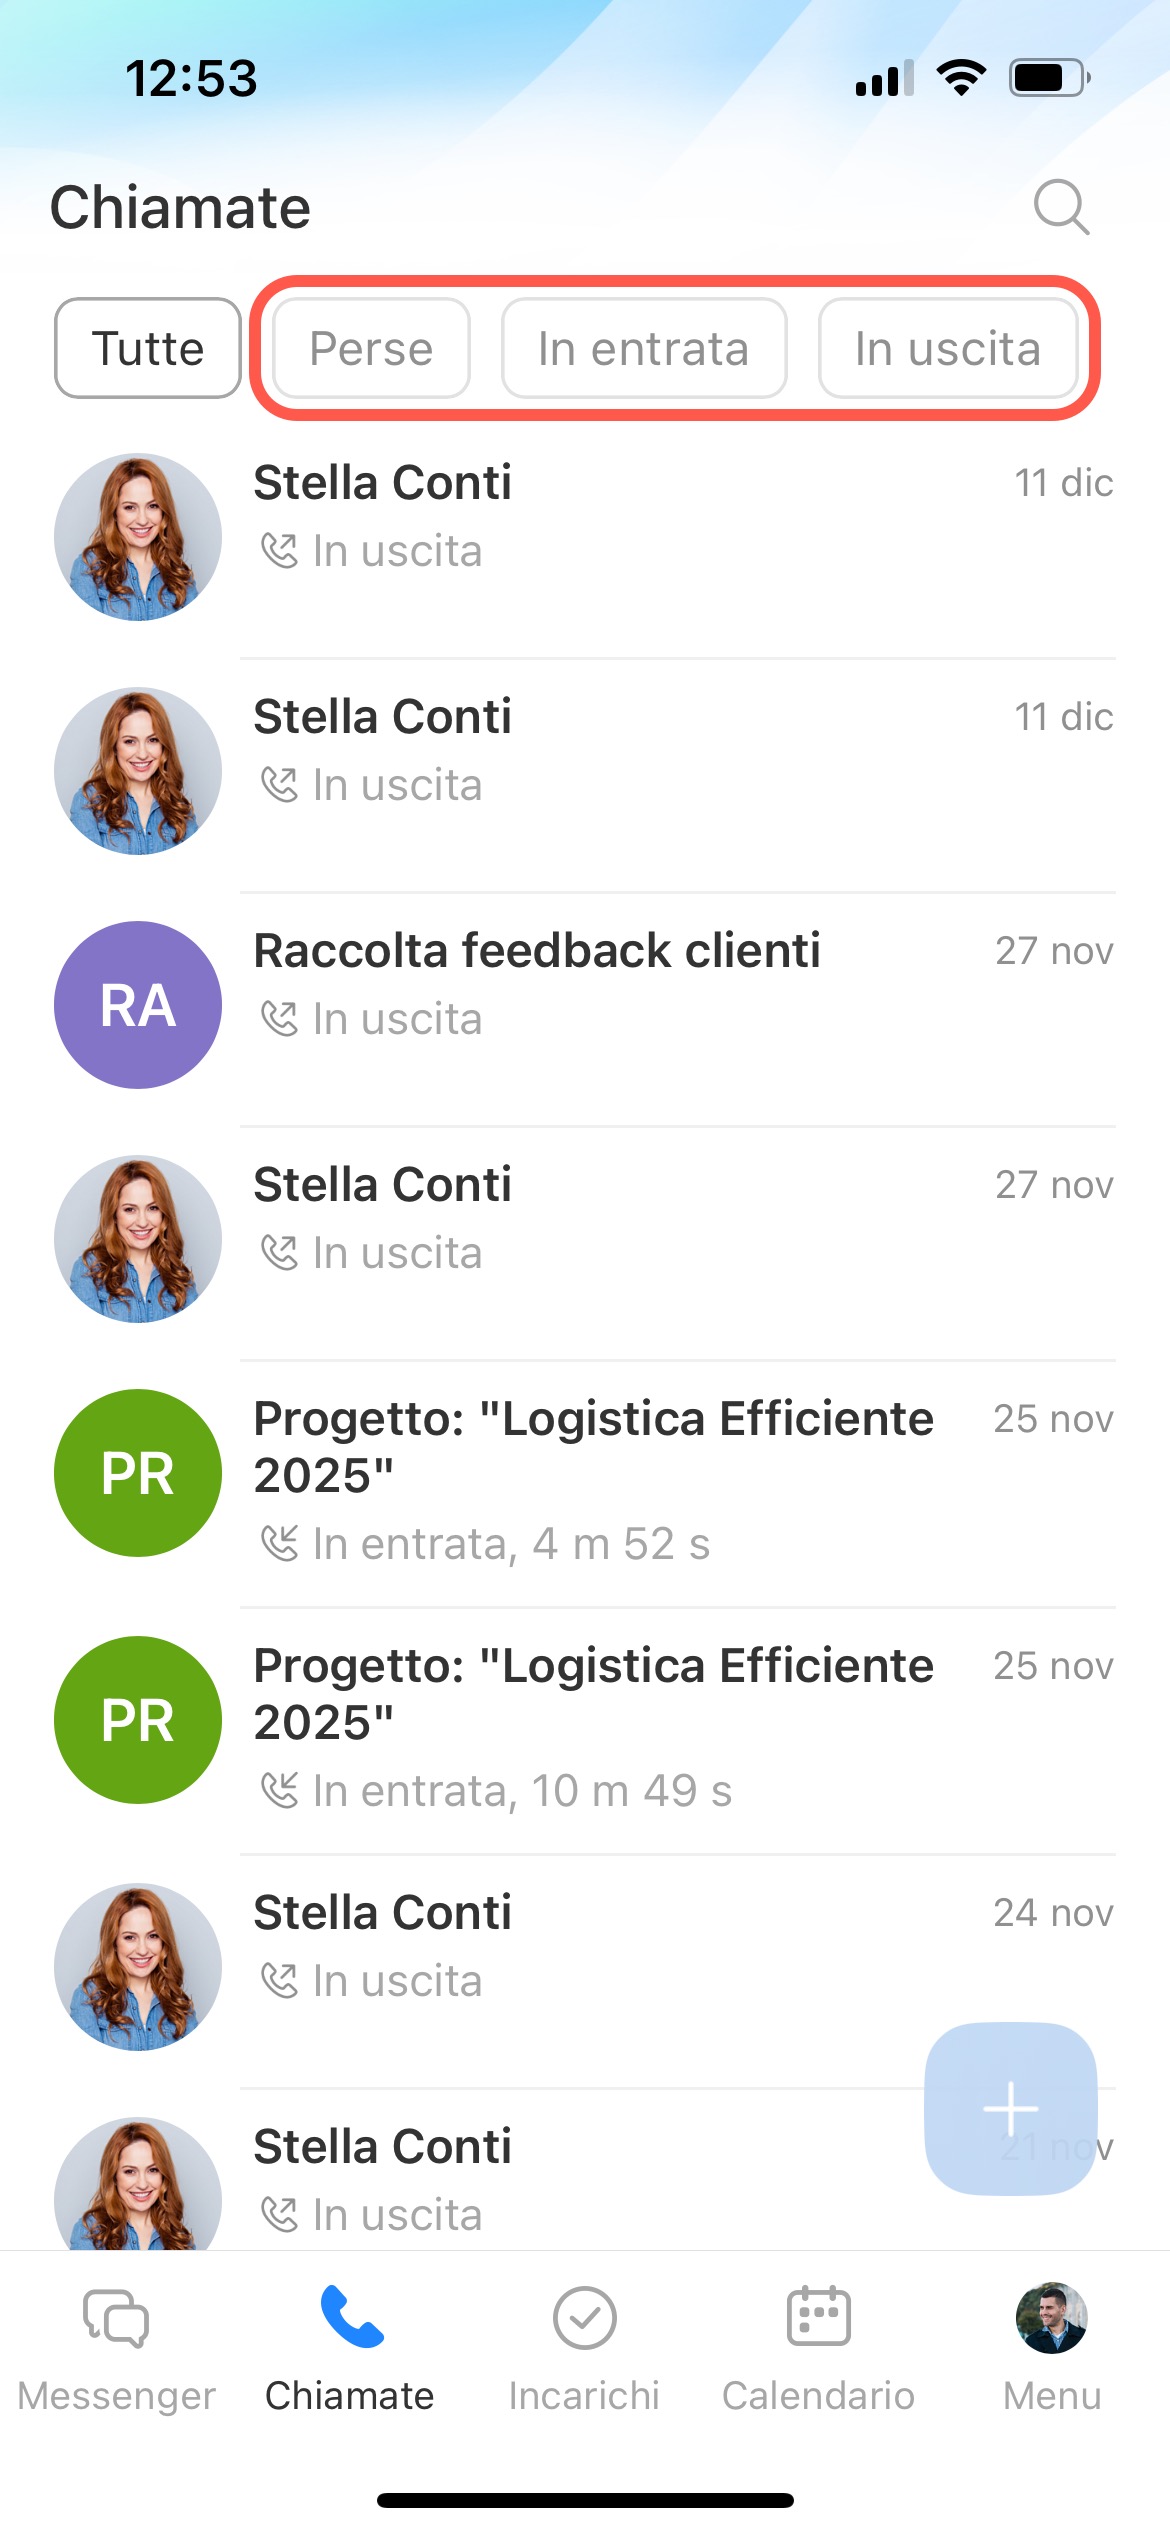This screenshot has width=1170, height=2532.
Task: Tap the search magnifier icon
Action: coord(1060,207)
